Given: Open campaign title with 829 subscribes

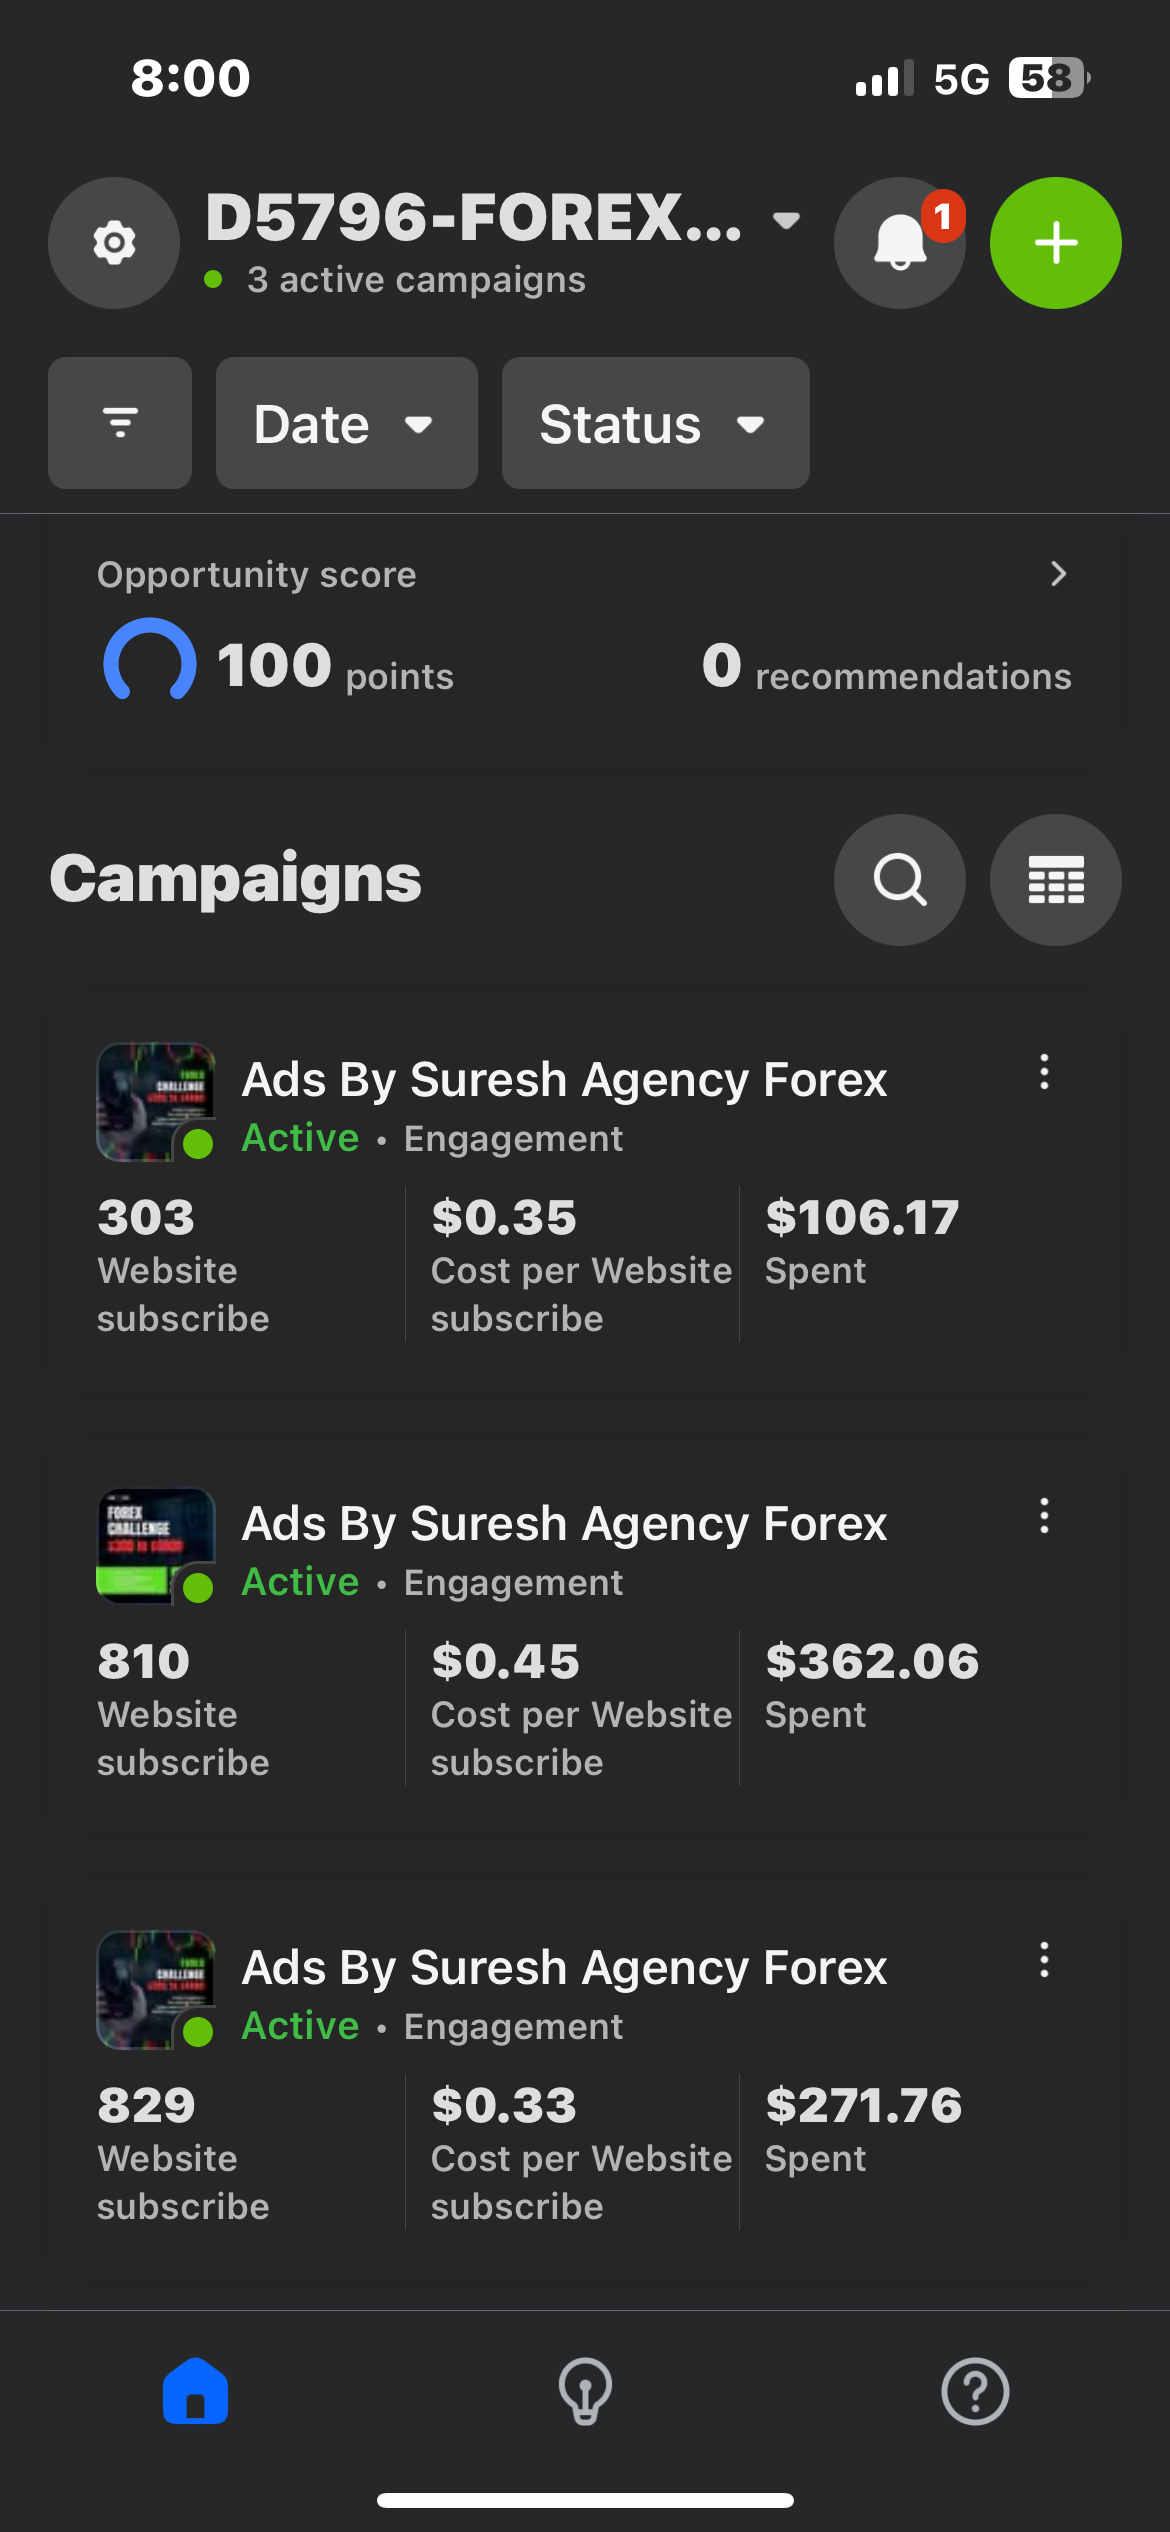Looking at the screenshot, I should tap(564, 1968).
